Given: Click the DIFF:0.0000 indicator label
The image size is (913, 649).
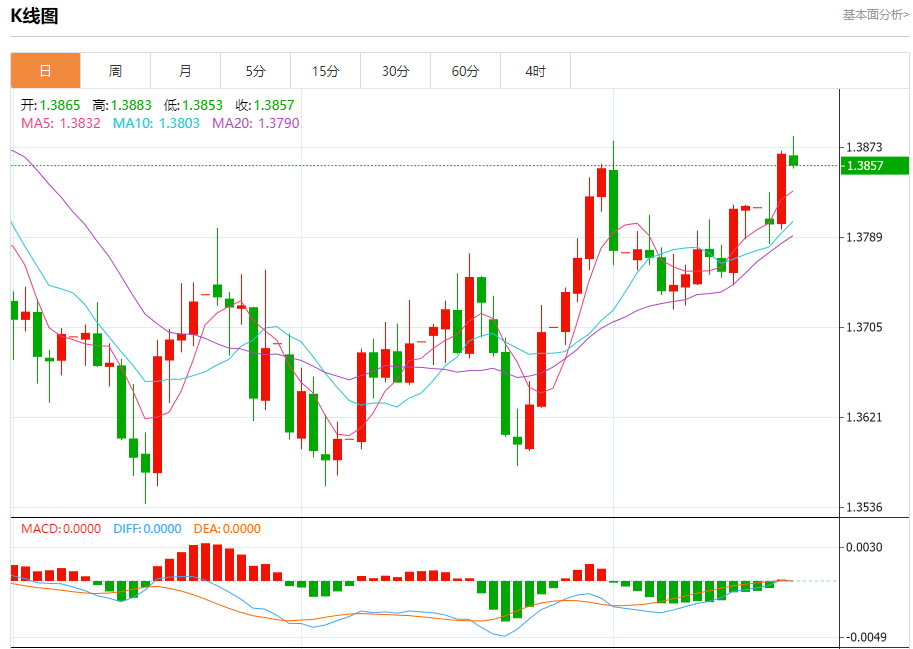Looking at the screenshot, I should click(x=147, y=529).
